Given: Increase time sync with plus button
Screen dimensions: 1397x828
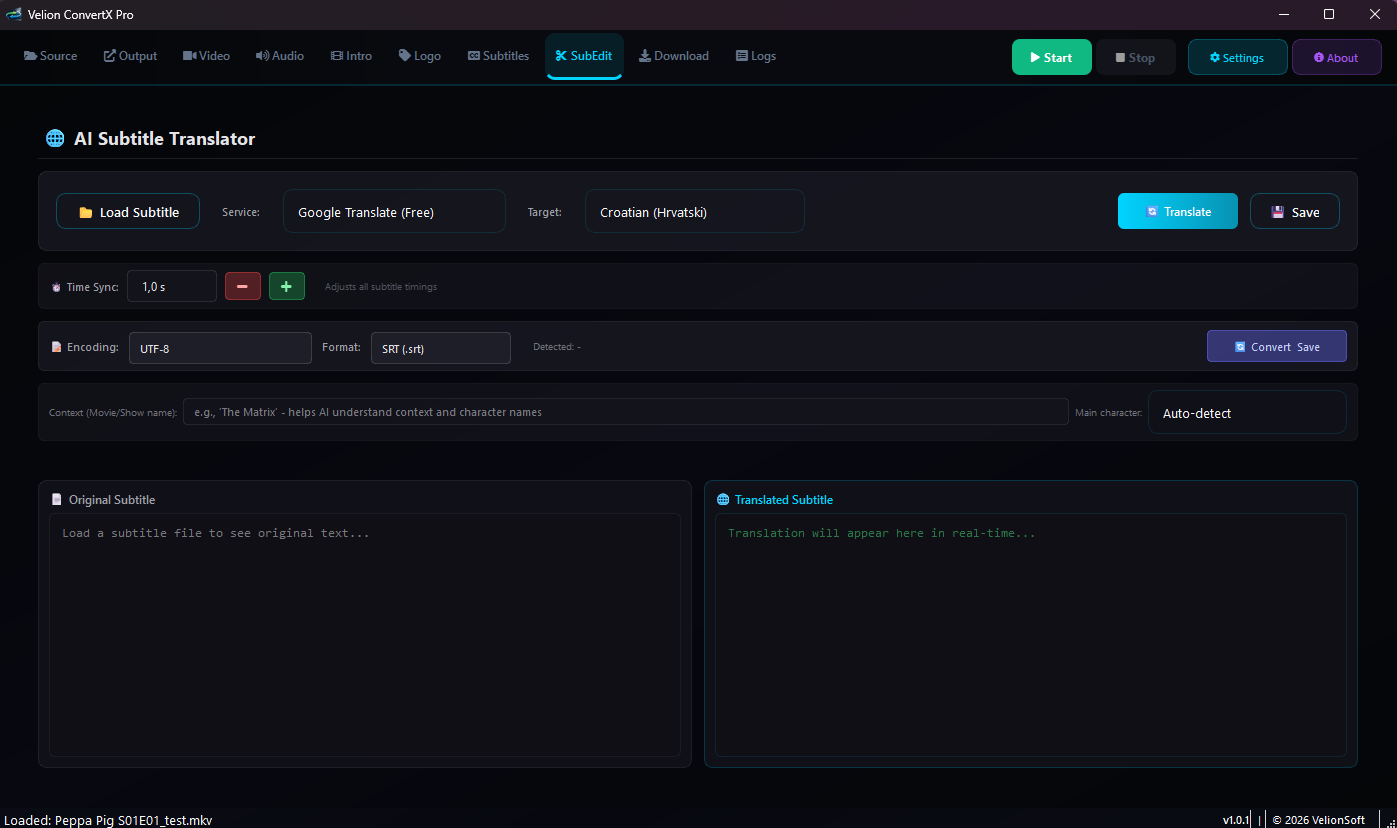Looking at the screenshot, I should click(287, 286).
